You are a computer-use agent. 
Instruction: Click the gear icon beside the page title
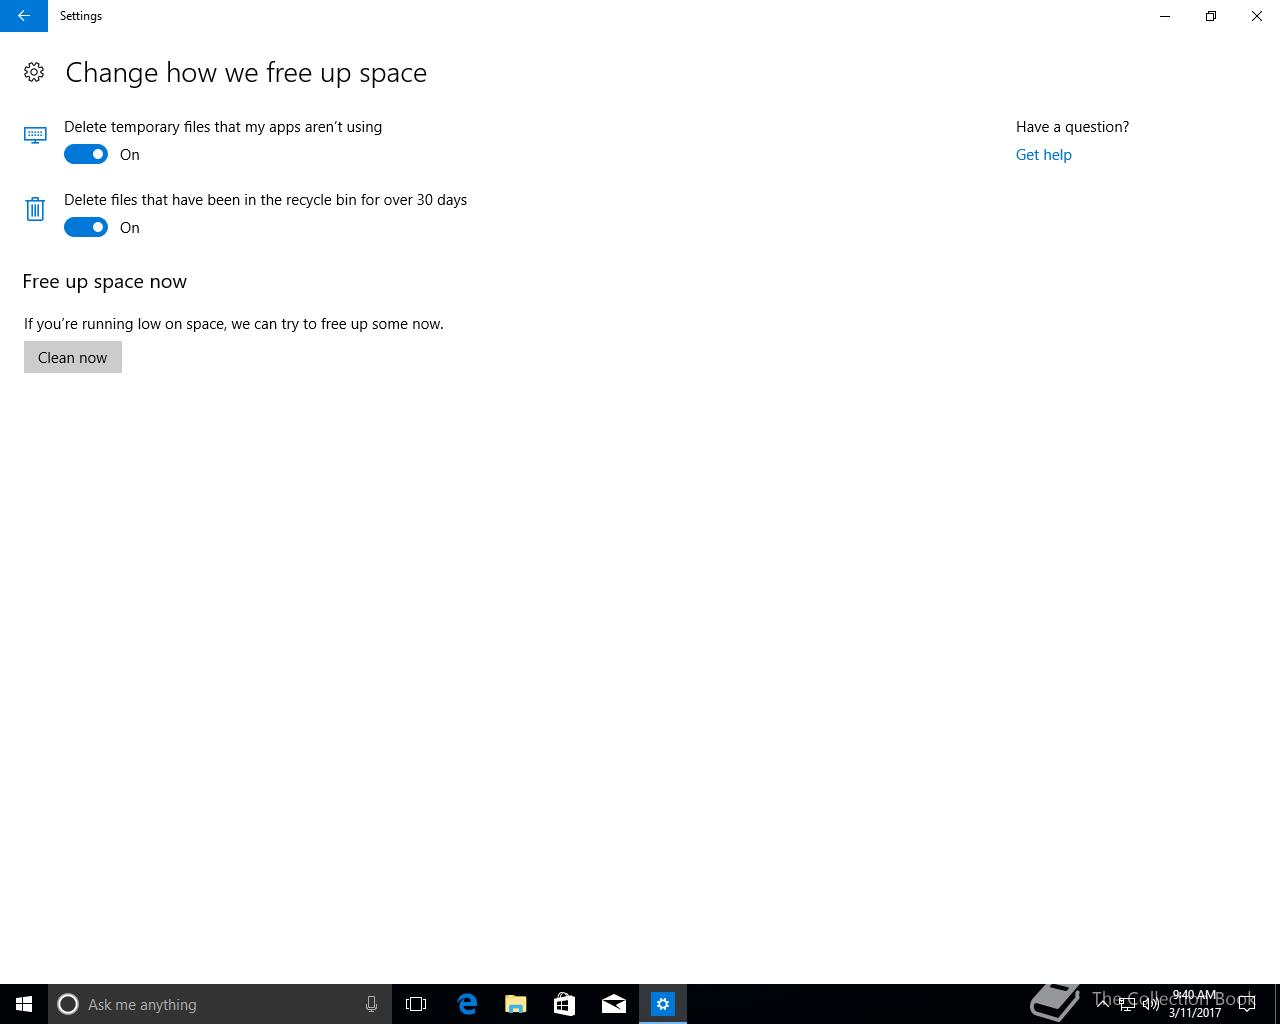click(x=34, y=72)
